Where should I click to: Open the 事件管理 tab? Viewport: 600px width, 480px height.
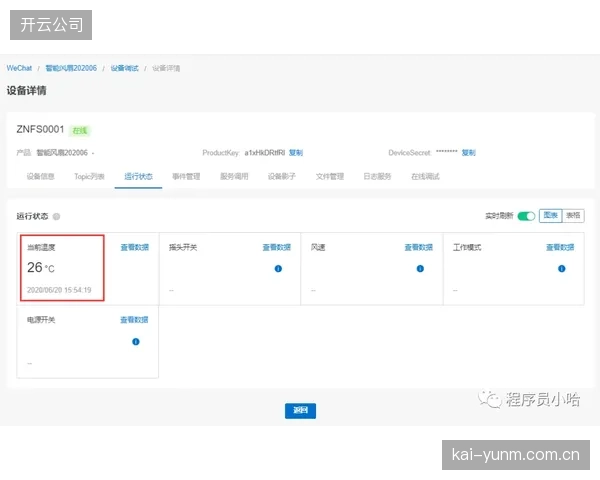[x=186, y=176]
